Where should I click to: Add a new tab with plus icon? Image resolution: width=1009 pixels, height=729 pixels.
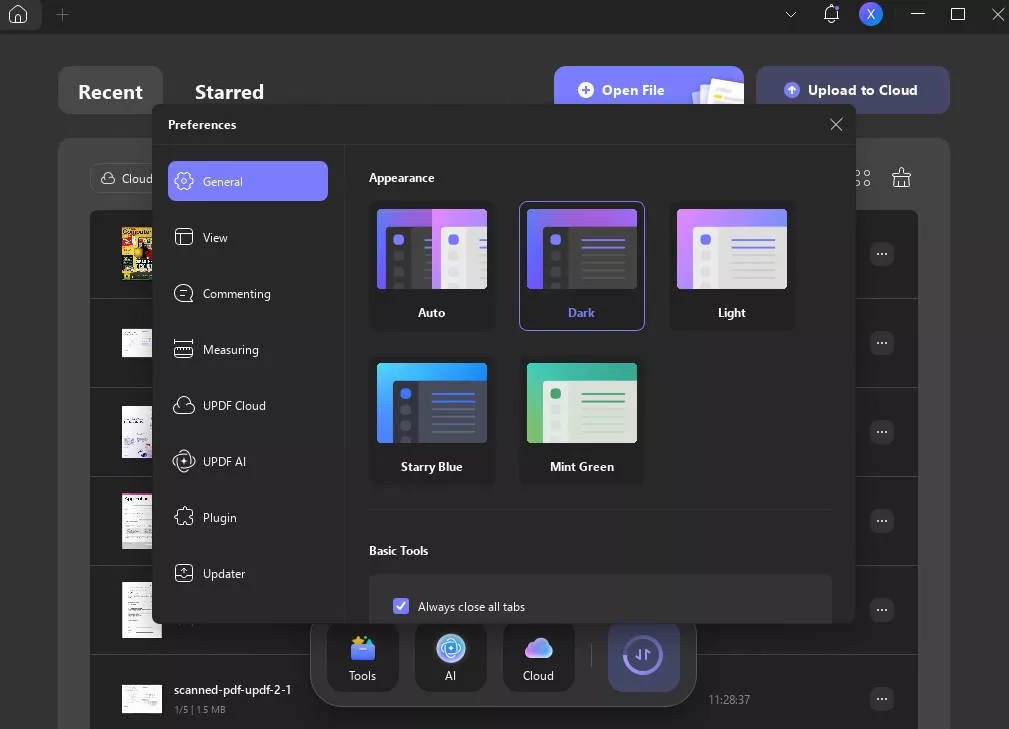(x=62, y=15)
